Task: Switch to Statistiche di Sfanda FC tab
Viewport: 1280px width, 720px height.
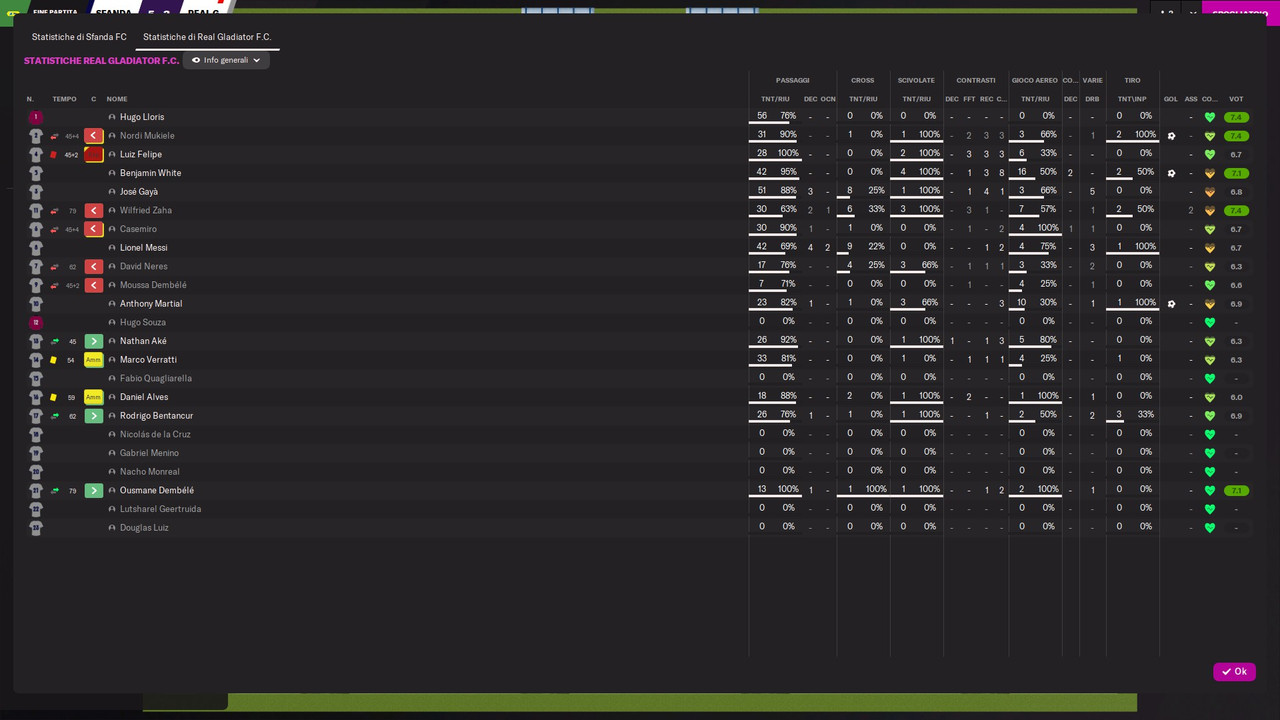Action: [79, 37]
